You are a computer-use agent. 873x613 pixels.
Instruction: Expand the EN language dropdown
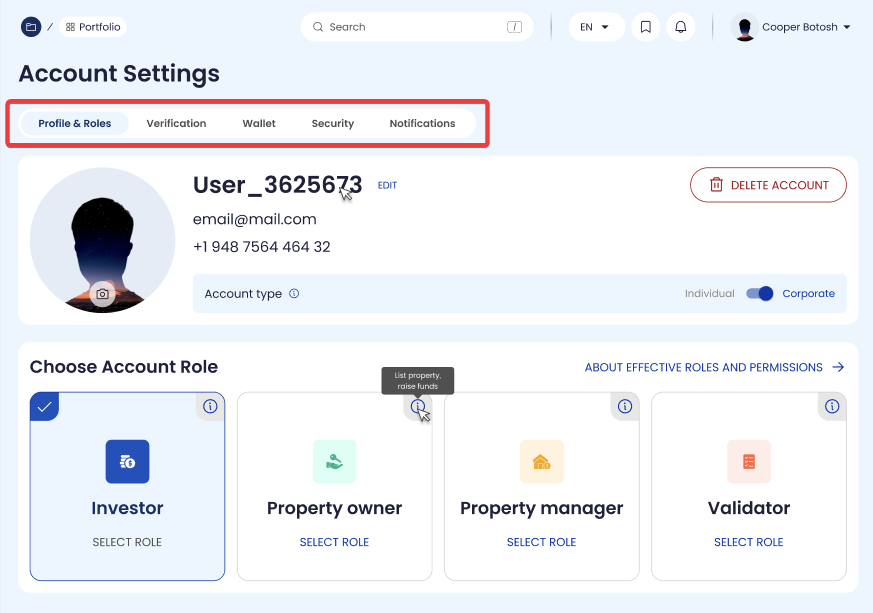(x=596, y=27)
